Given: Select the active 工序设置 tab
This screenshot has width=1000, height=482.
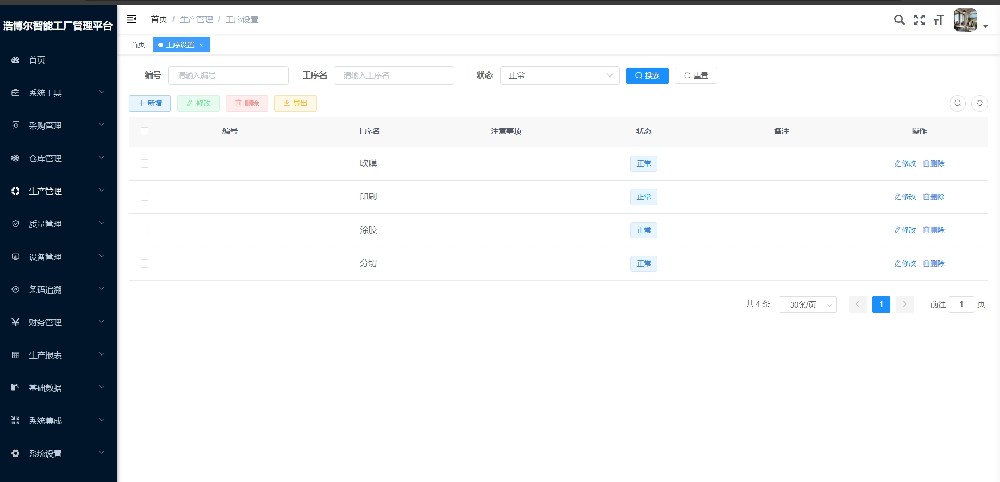Looking at the screenshot, I should pos(181,45).
